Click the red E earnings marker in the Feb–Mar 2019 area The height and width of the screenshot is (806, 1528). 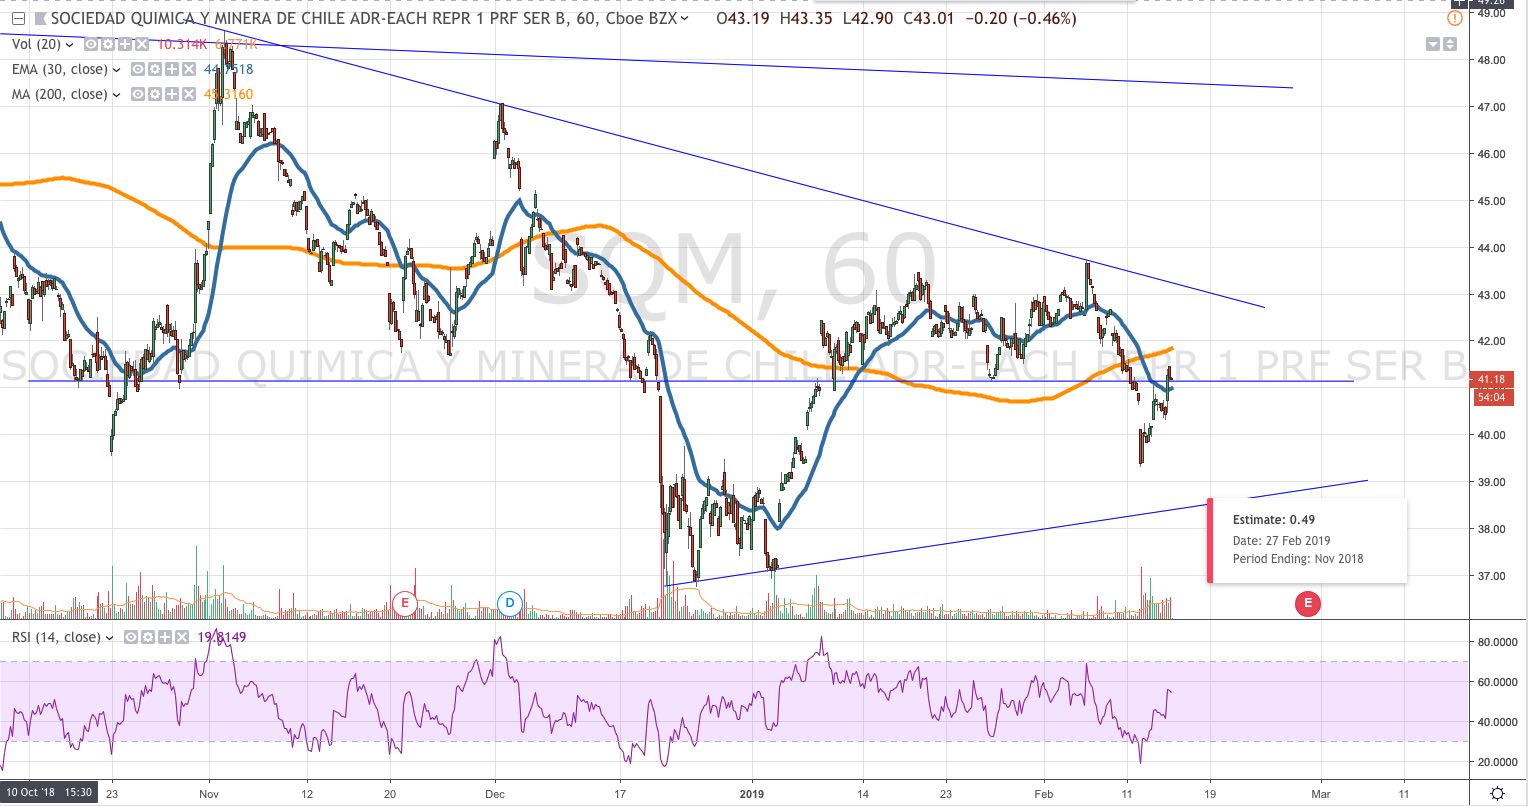click(x=1307, y=603)
